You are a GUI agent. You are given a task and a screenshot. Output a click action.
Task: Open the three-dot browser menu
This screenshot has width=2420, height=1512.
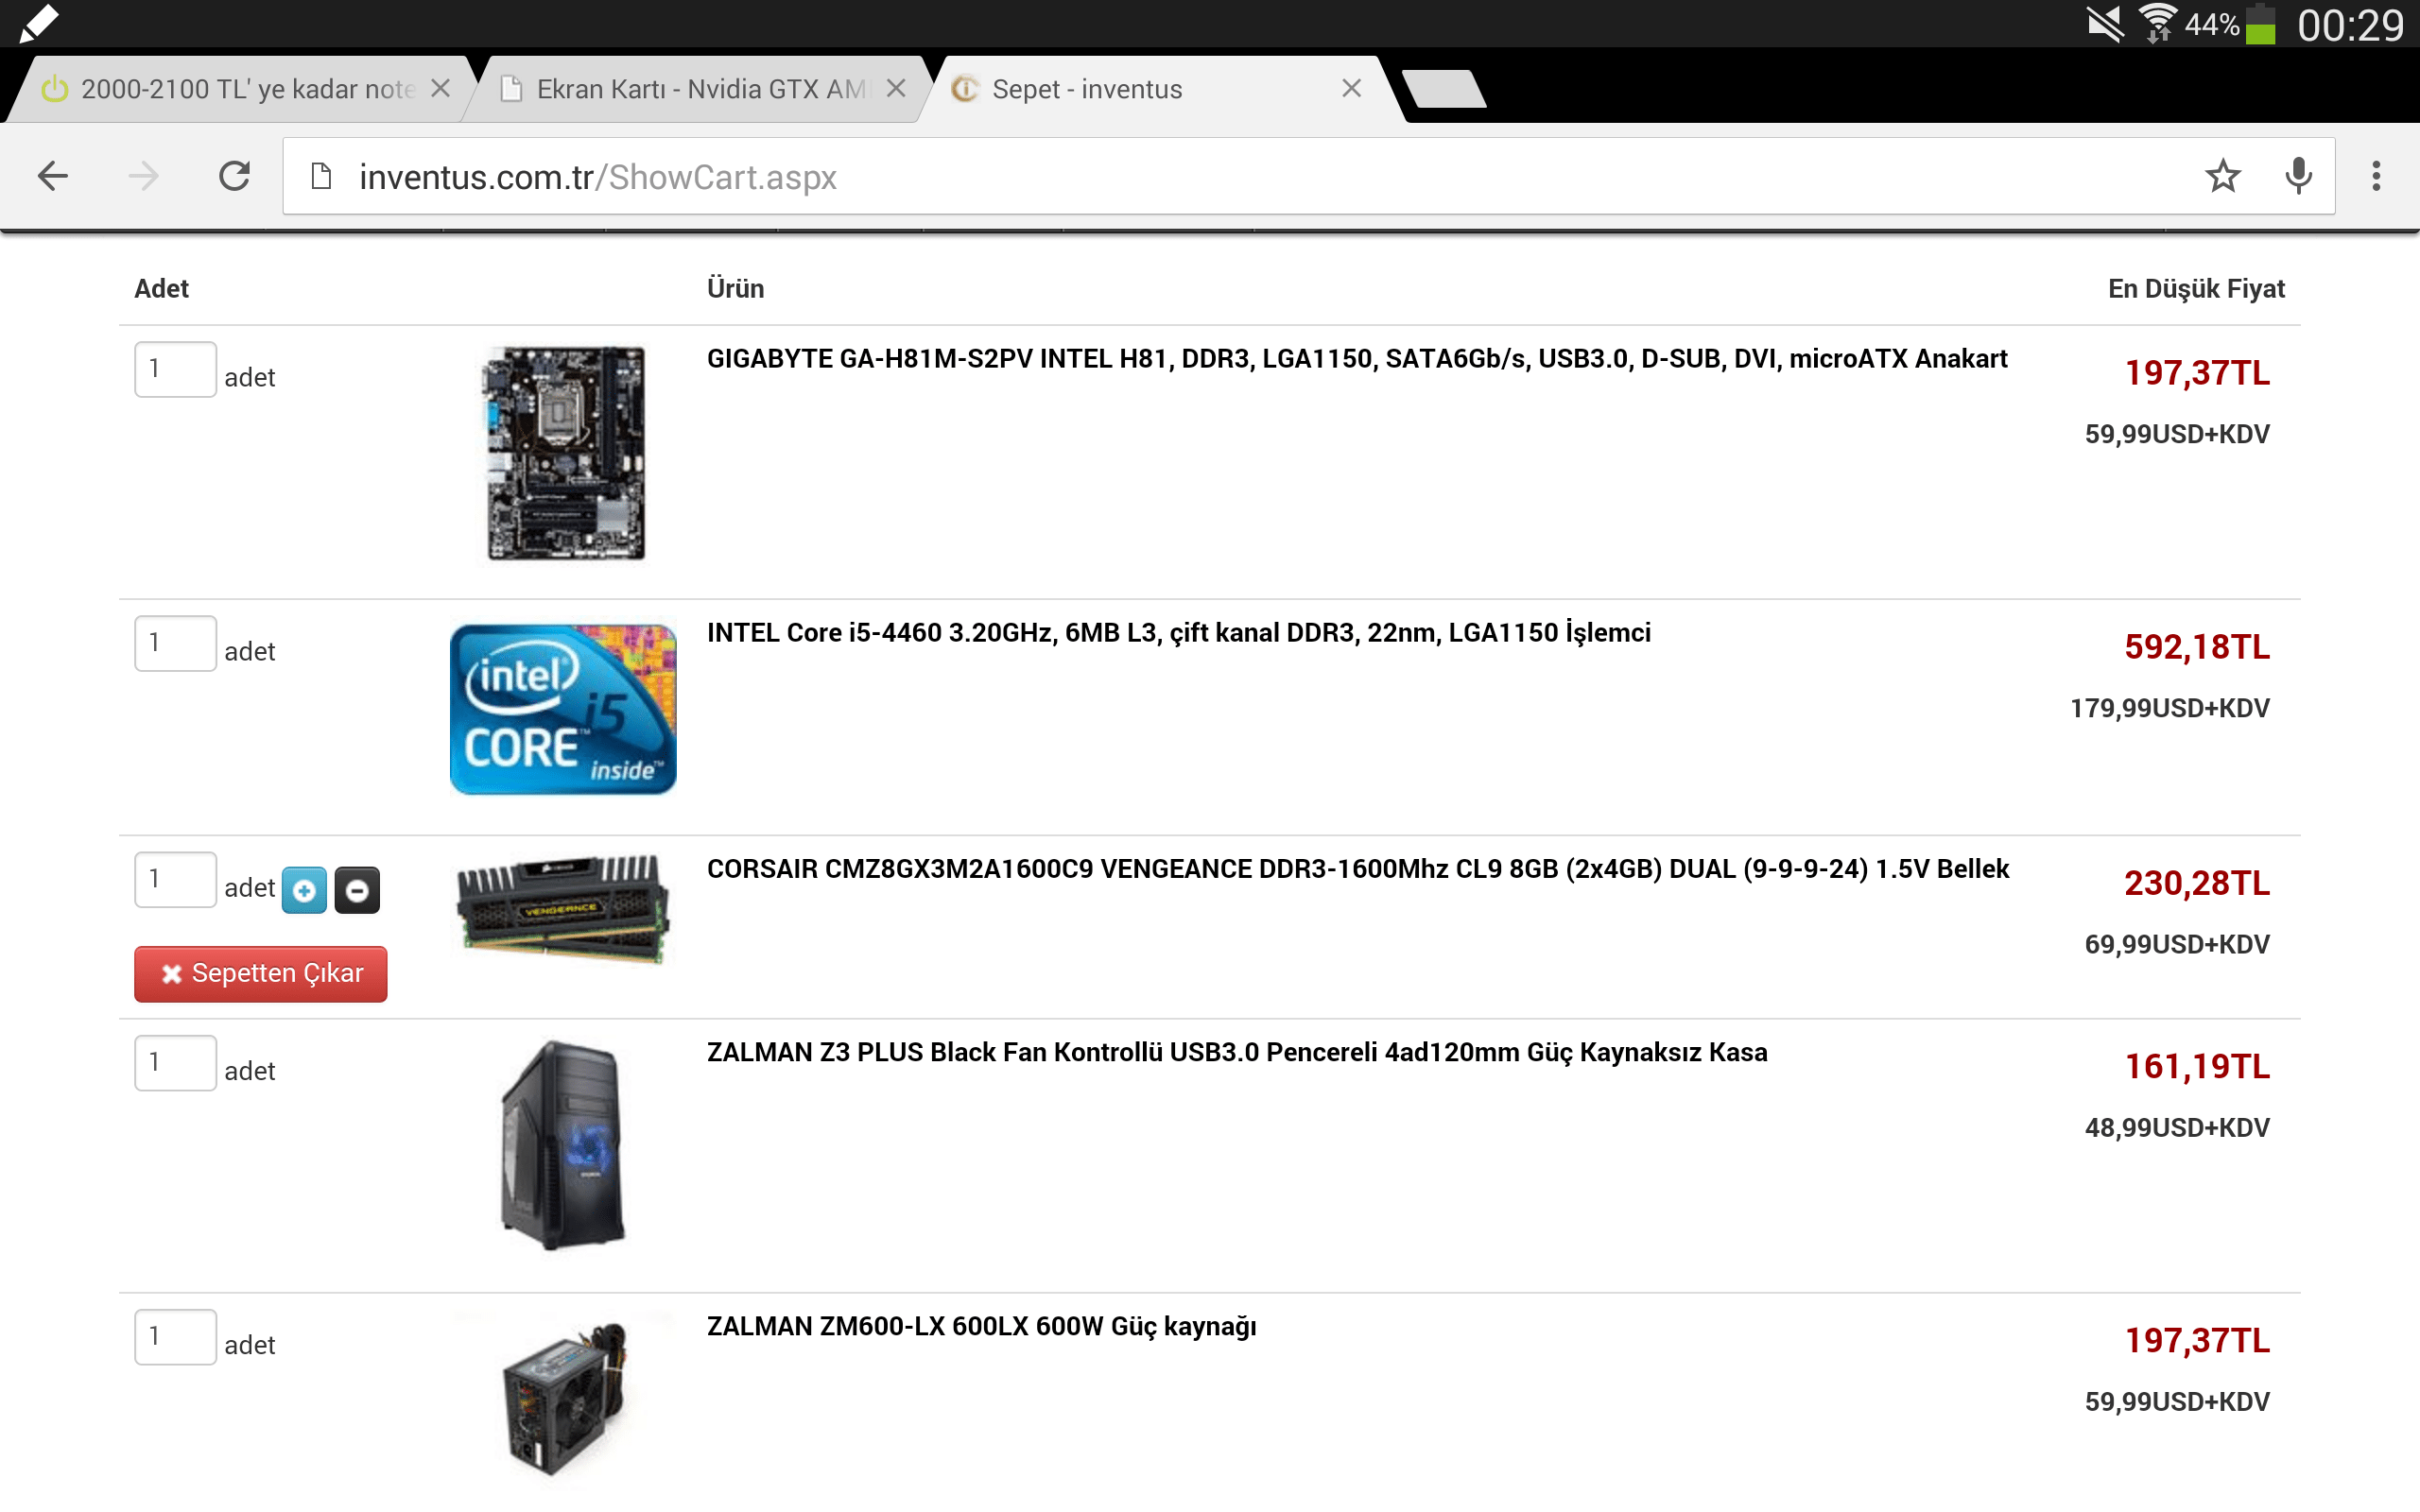[x=2376, y=177]
